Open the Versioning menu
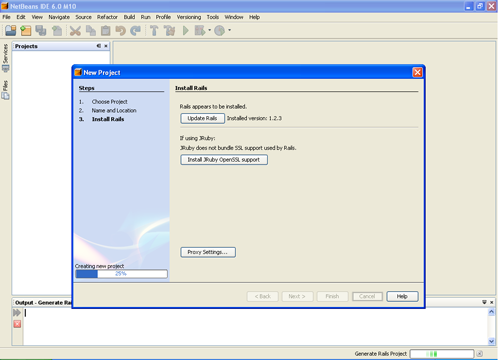 point(189,17)
